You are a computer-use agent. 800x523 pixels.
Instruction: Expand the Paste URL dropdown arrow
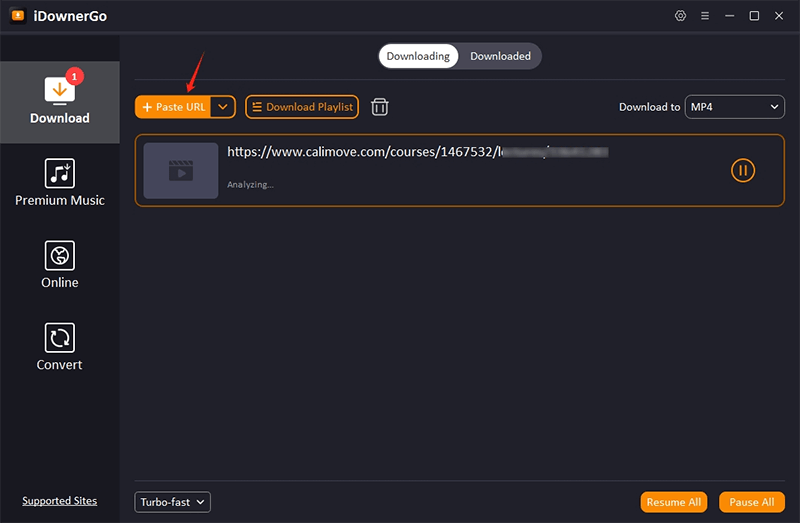pos(223,107)
